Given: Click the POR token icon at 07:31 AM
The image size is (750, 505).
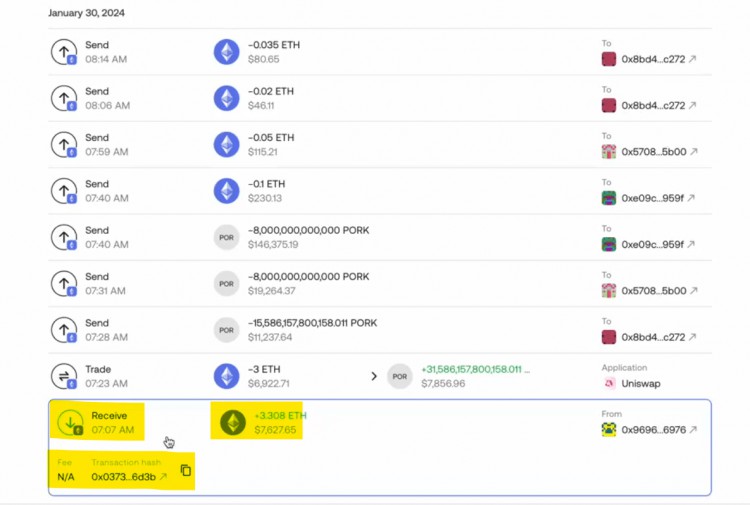Looking at the screenshot, I should (226, 284).
